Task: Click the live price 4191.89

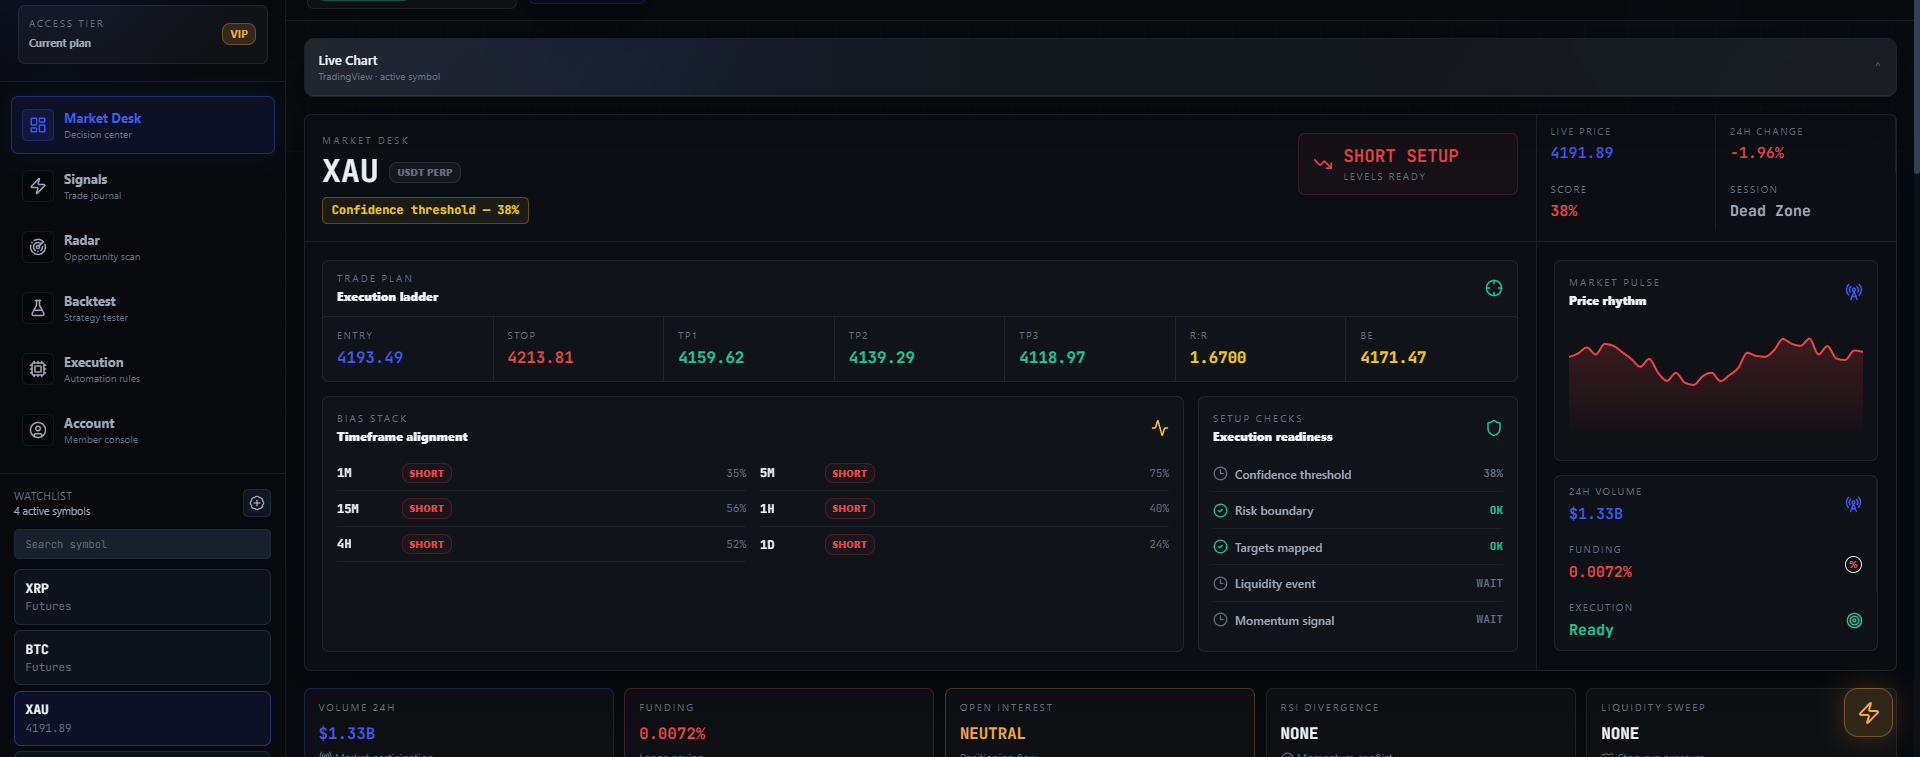Action: (x=1582, y=153)
